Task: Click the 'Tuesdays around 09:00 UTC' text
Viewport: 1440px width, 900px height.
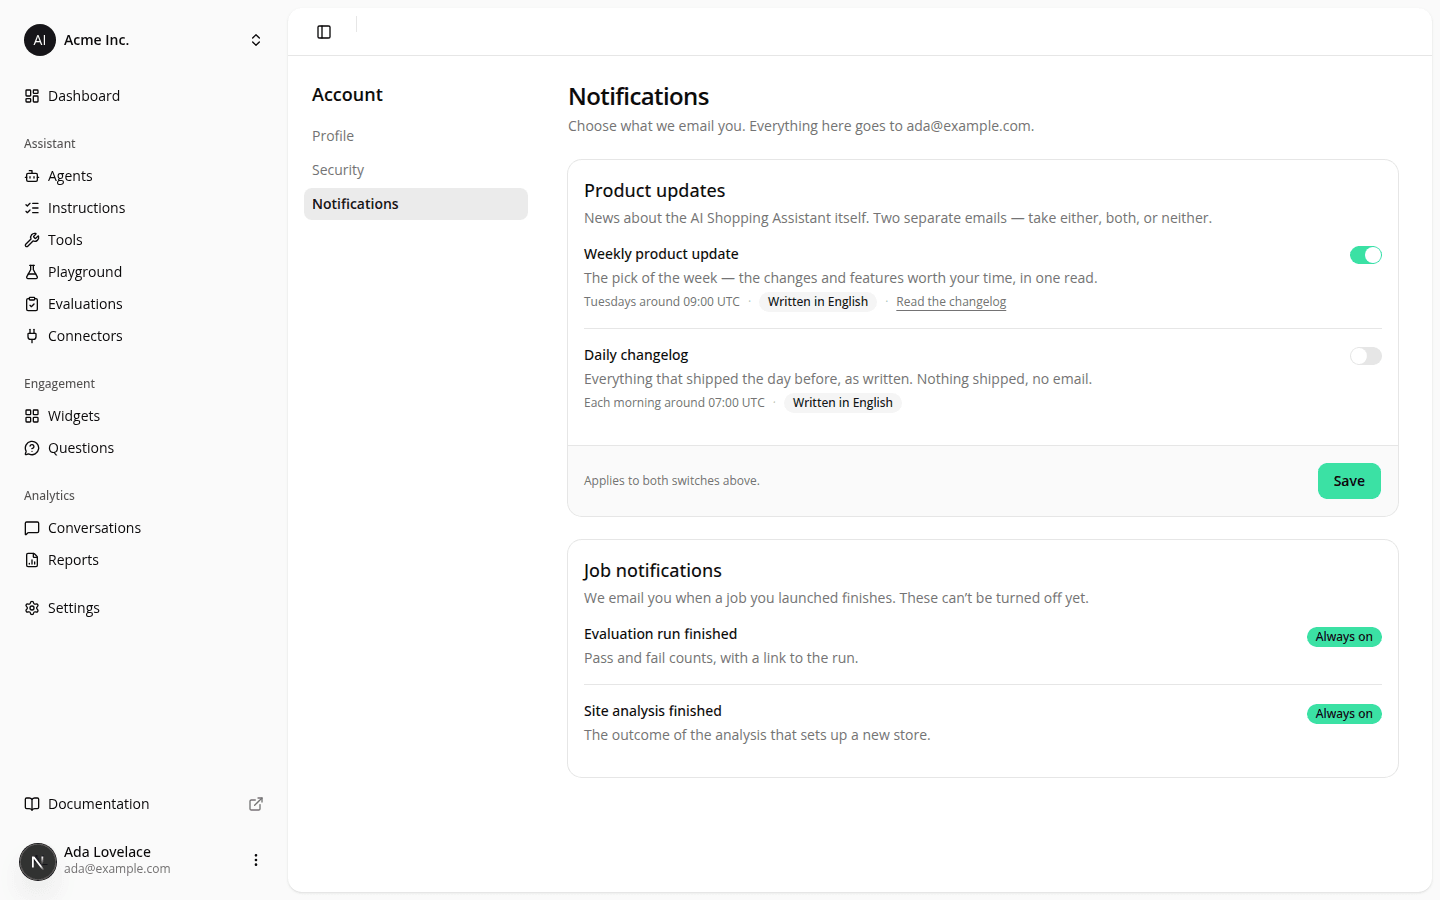Action: [x=662, y=302]
